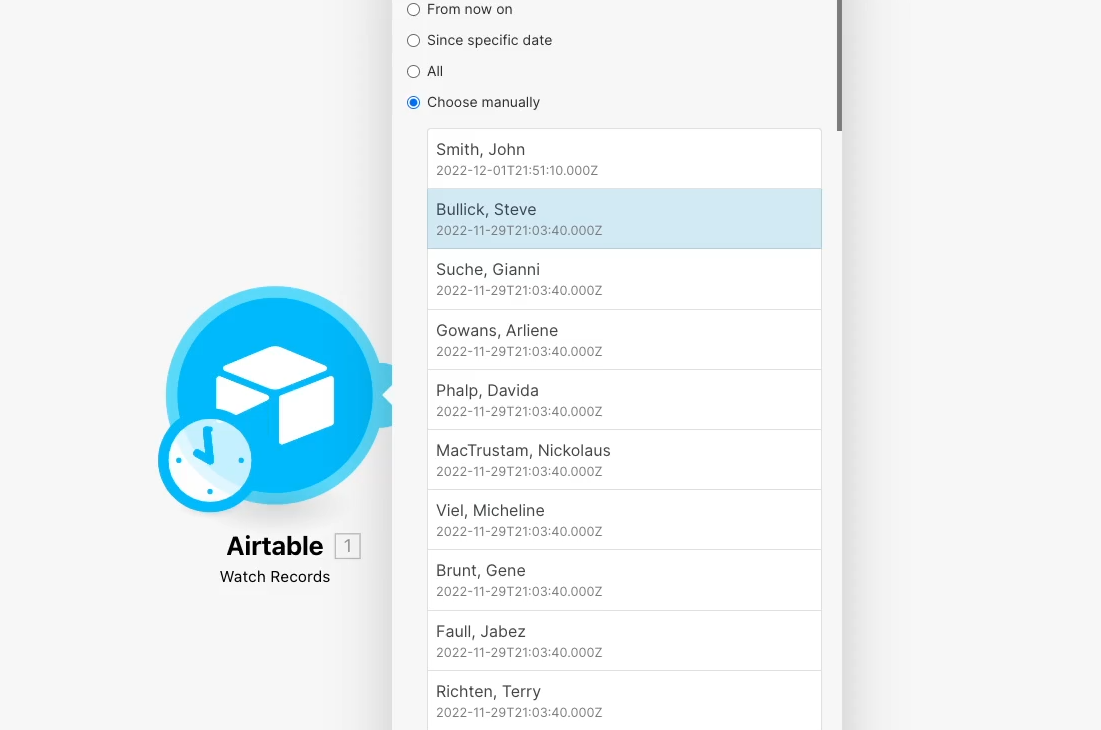Select the 'All' radio option
Viewport: 1101px width, 730px height.
(x=414, y=72)
